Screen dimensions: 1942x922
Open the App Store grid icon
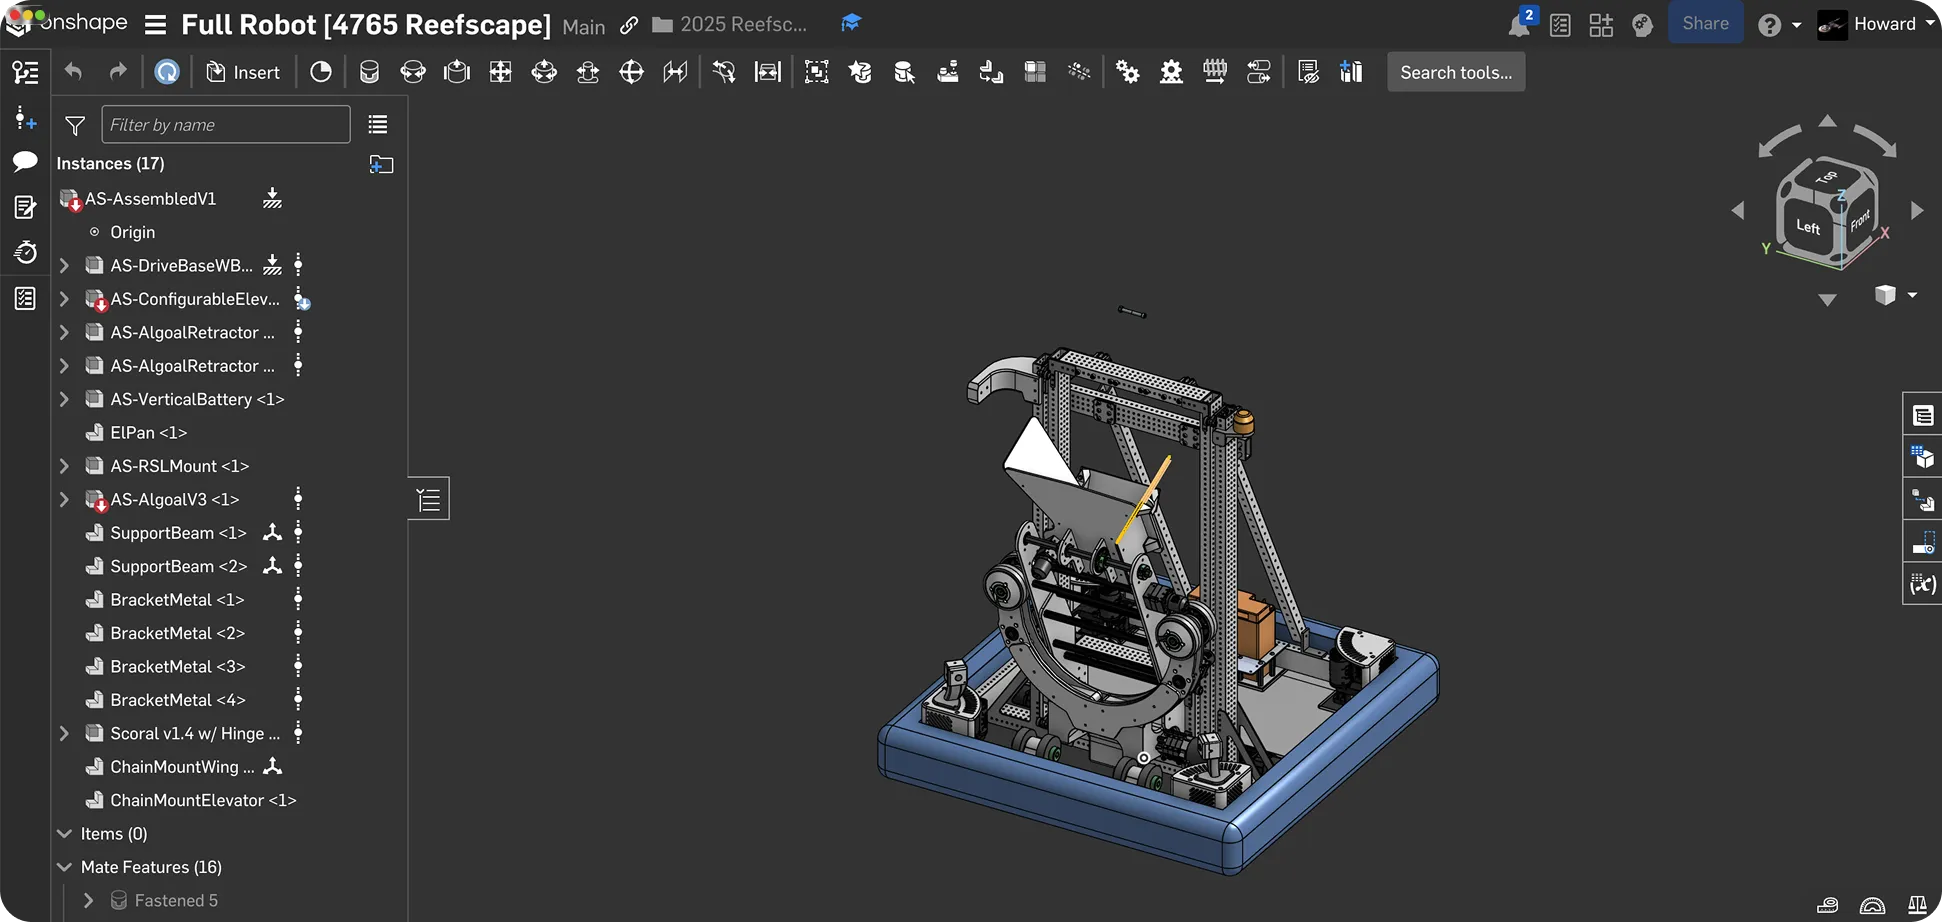click(x=1601, y=24)
